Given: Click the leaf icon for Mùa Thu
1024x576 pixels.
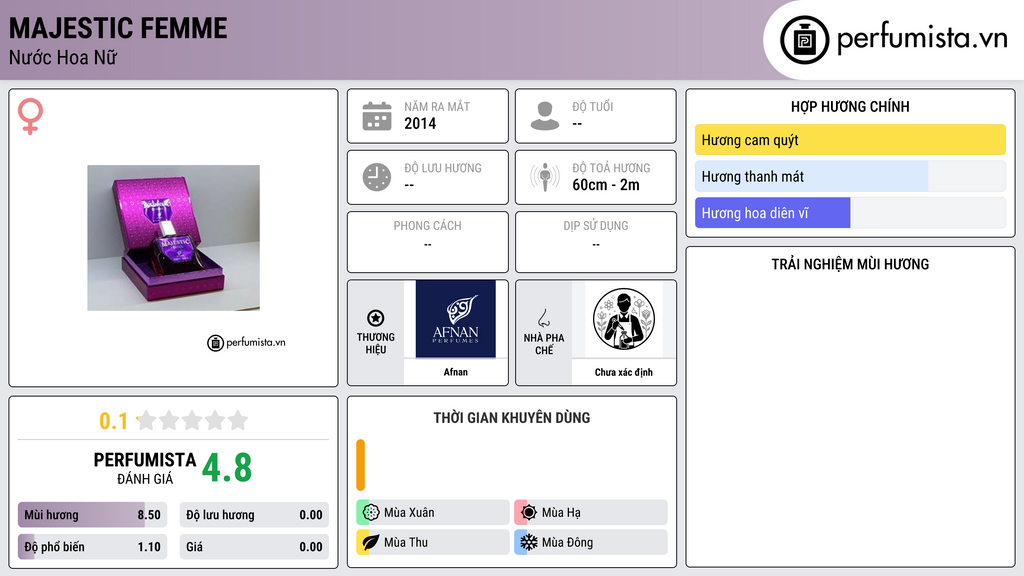Looking at the screenshot, I should pos(371,542).
